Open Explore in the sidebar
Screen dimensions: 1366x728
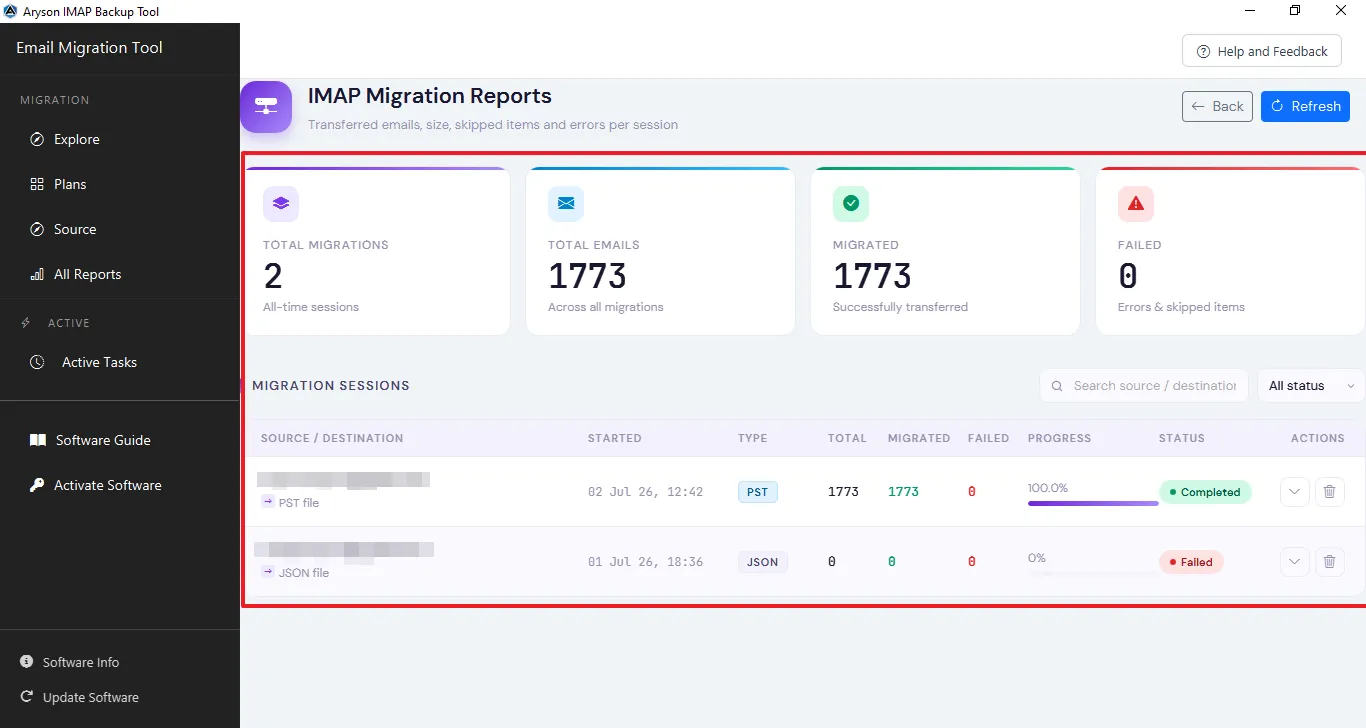point(76,139)
